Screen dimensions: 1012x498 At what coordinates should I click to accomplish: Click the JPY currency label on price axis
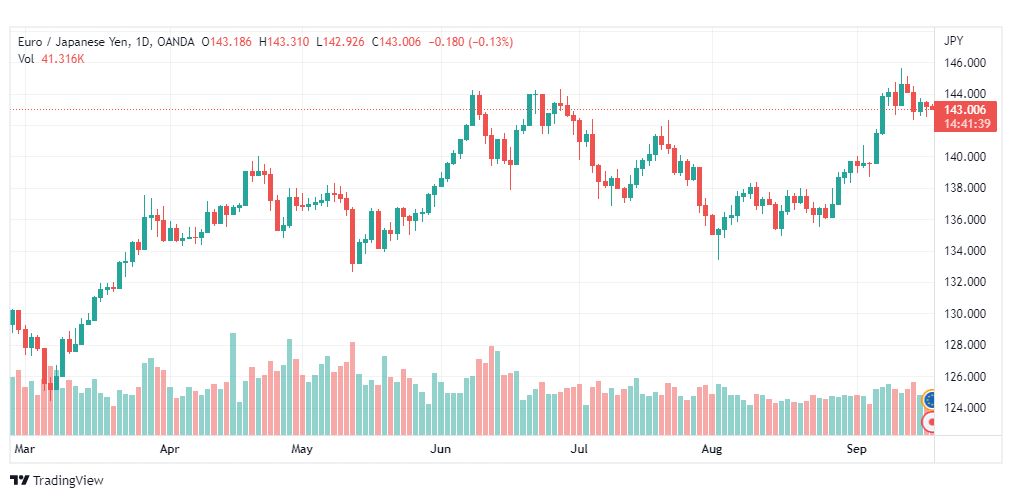[953, 41]
